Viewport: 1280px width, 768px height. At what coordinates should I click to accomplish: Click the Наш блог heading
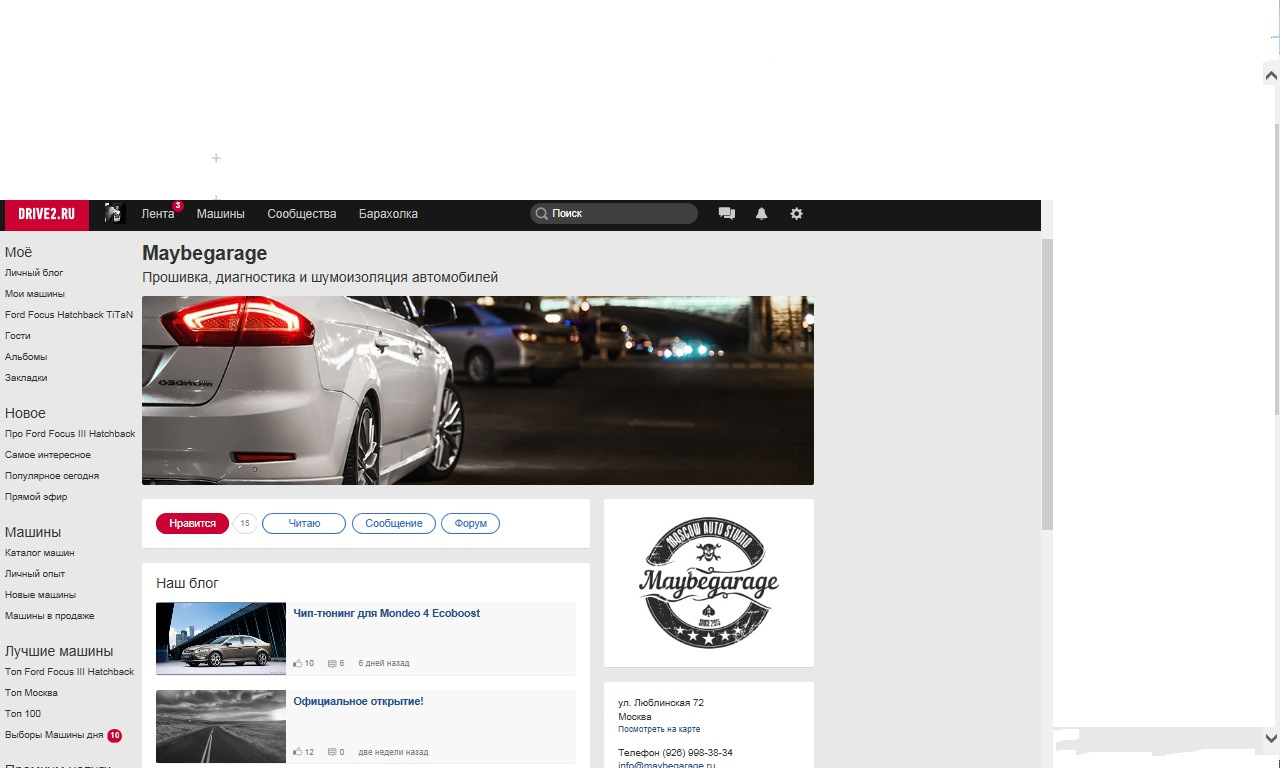tap(187, 583)
